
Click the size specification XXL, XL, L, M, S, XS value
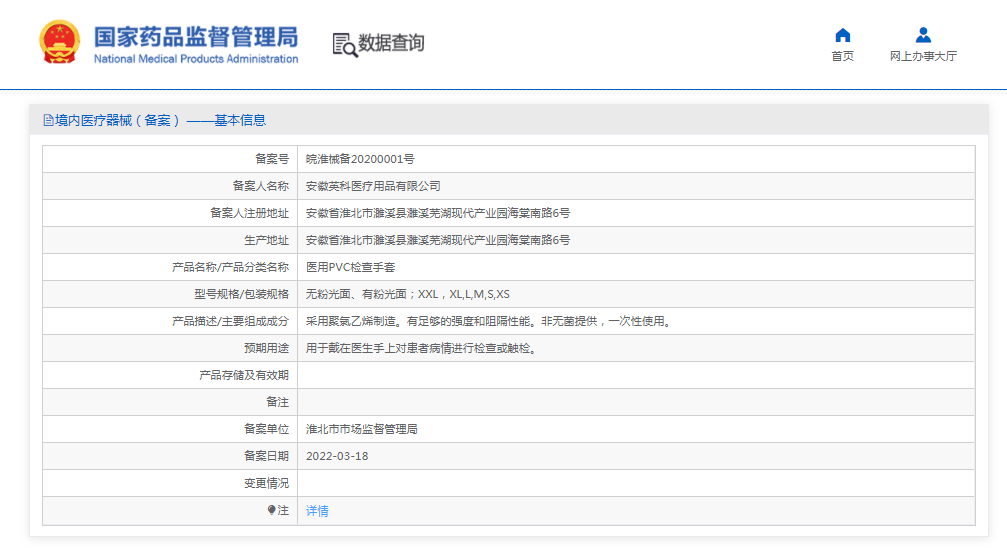coord(463,294)
